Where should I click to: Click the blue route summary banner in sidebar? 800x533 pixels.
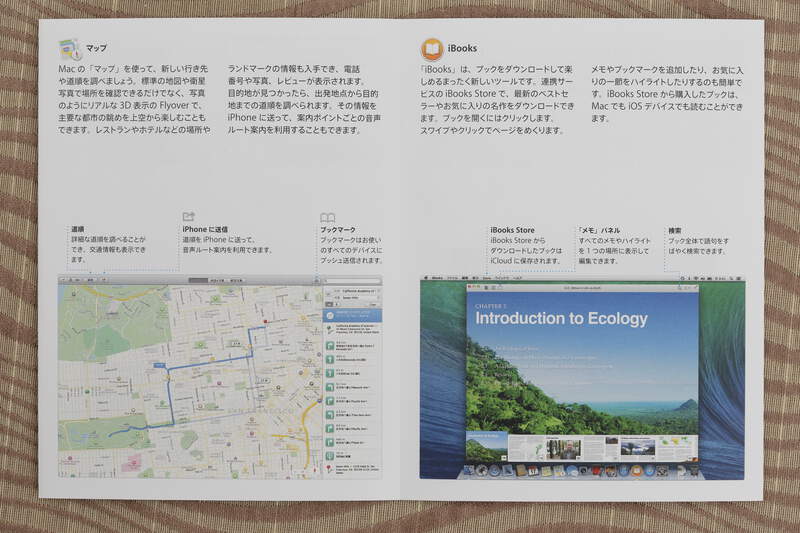(x=352, y=314)
